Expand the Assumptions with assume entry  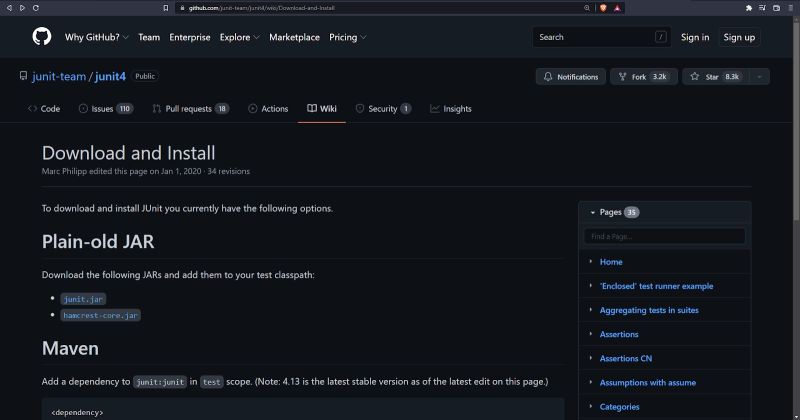(591, 382)
